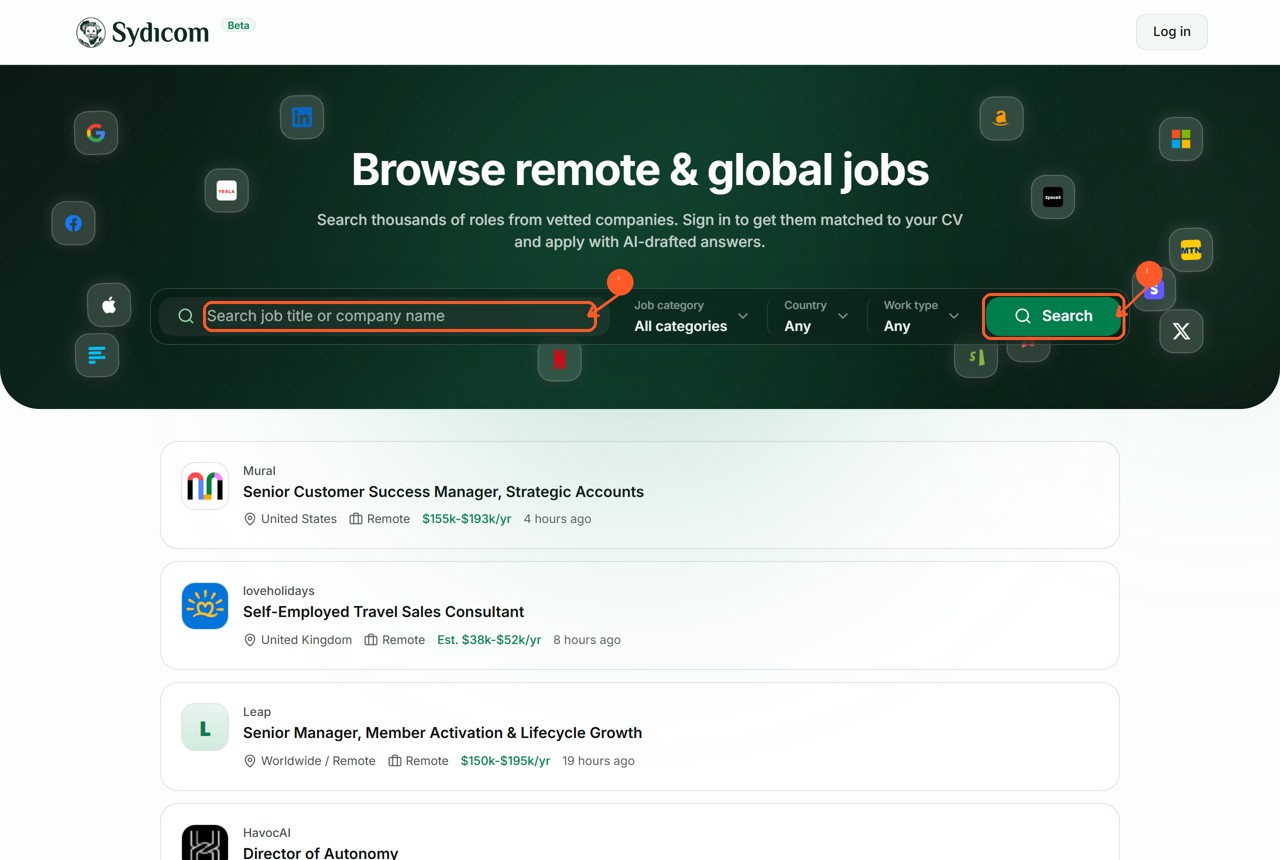Click the HavocAI company logo

tap(205, 842)
